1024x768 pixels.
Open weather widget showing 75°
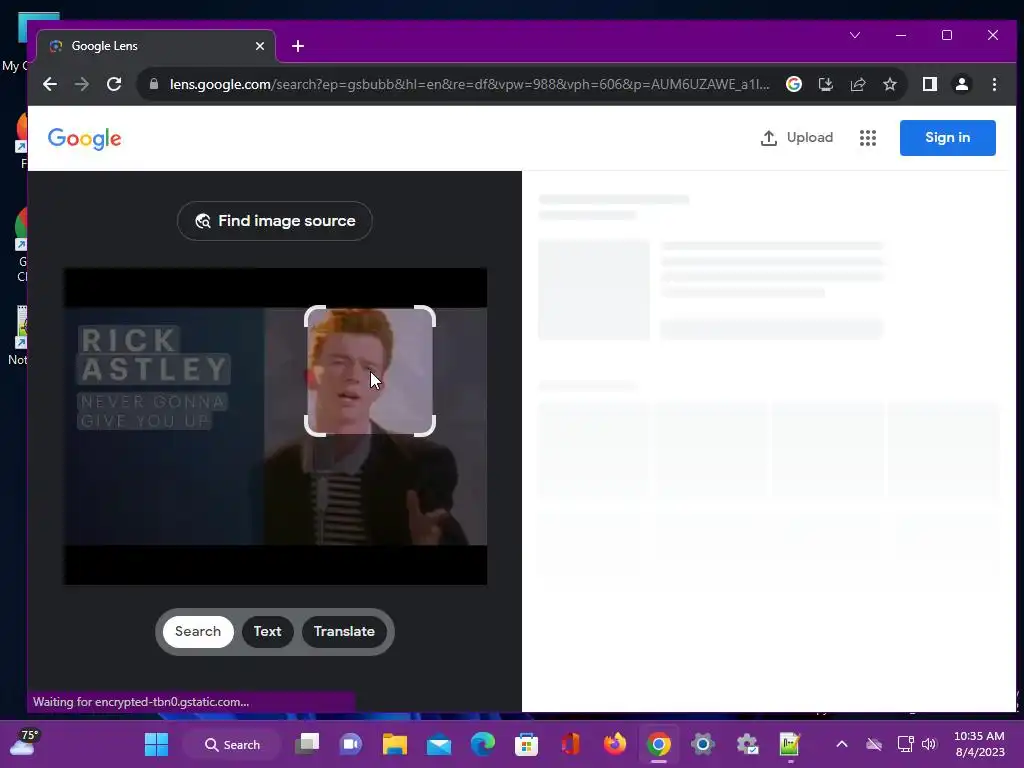(24, 743)
